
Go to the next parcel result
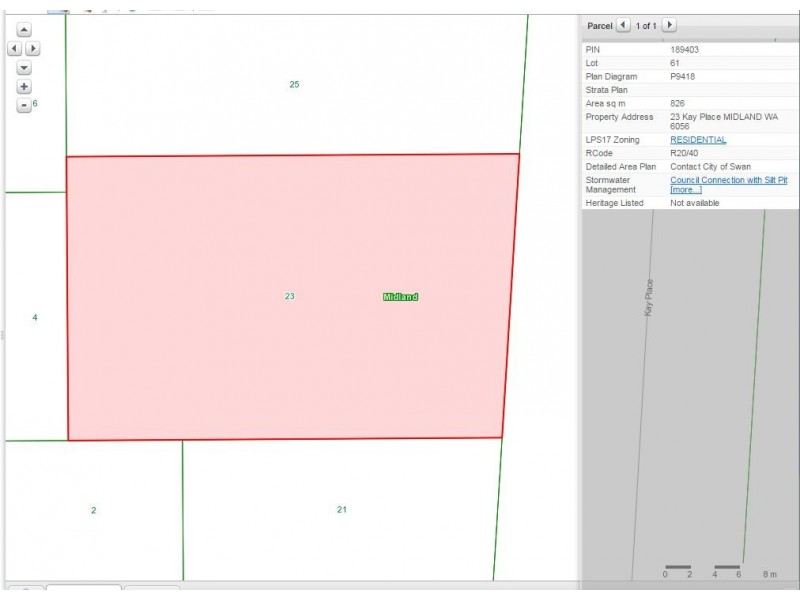[x=669, y=25]
